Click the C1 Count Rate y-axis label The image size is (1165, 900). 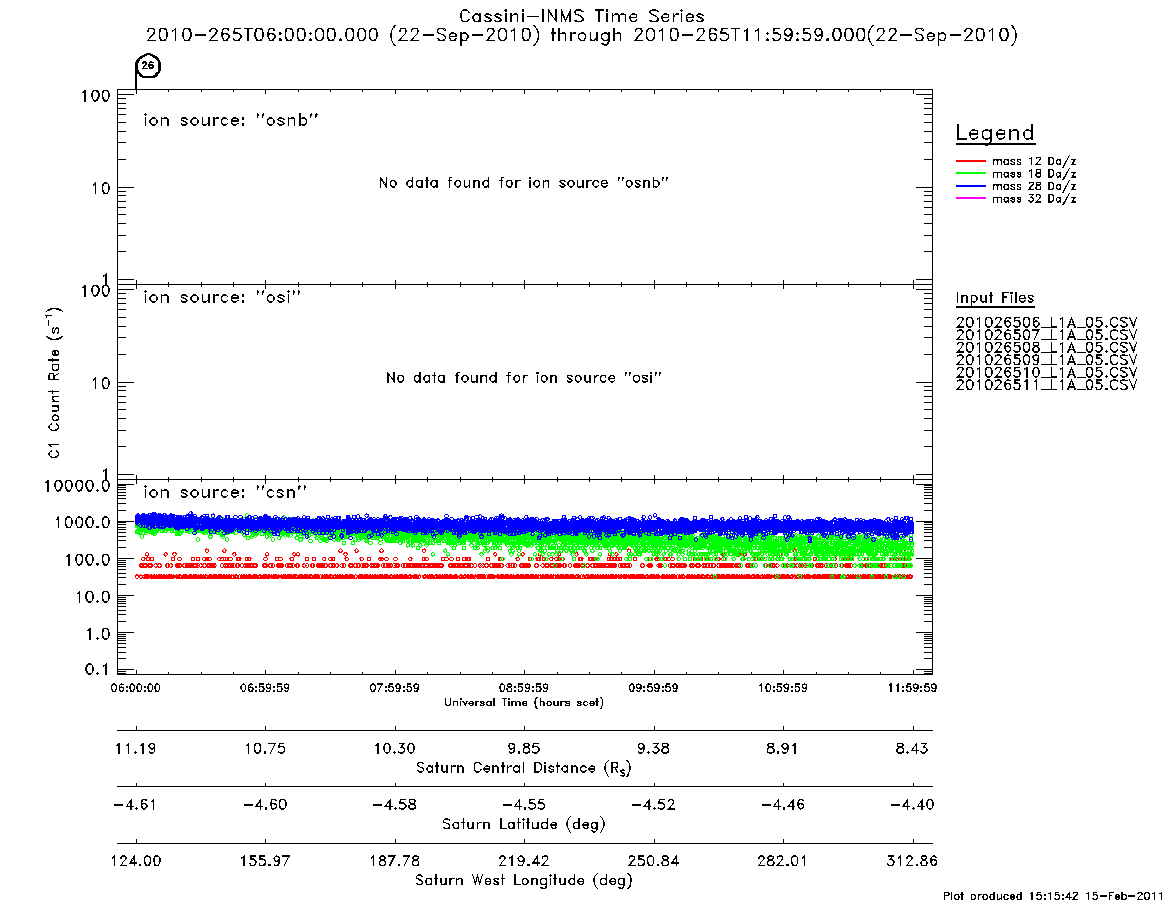point(54,382)
